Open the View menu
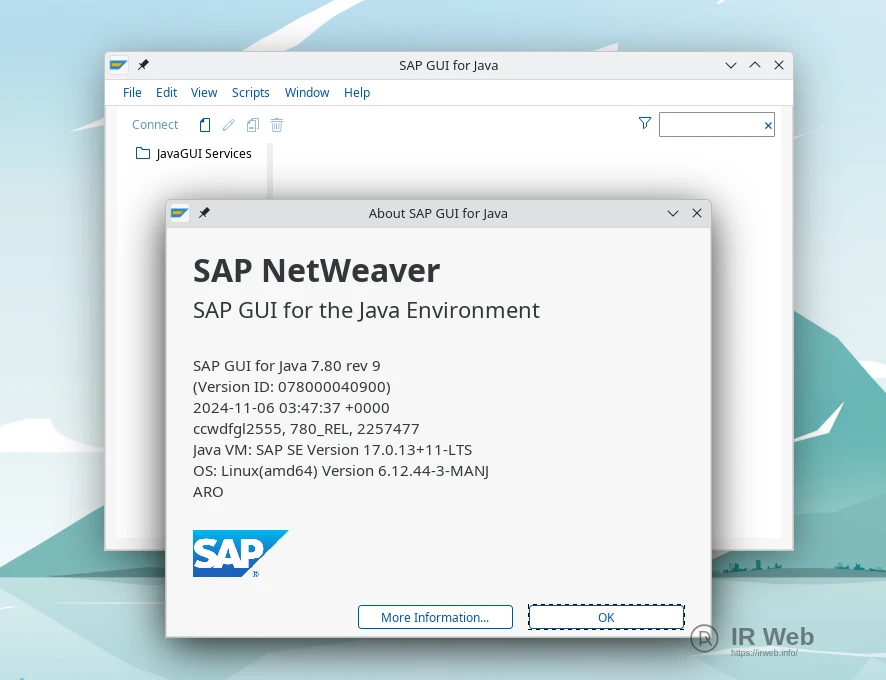886x680 pixels. [204, 93]
